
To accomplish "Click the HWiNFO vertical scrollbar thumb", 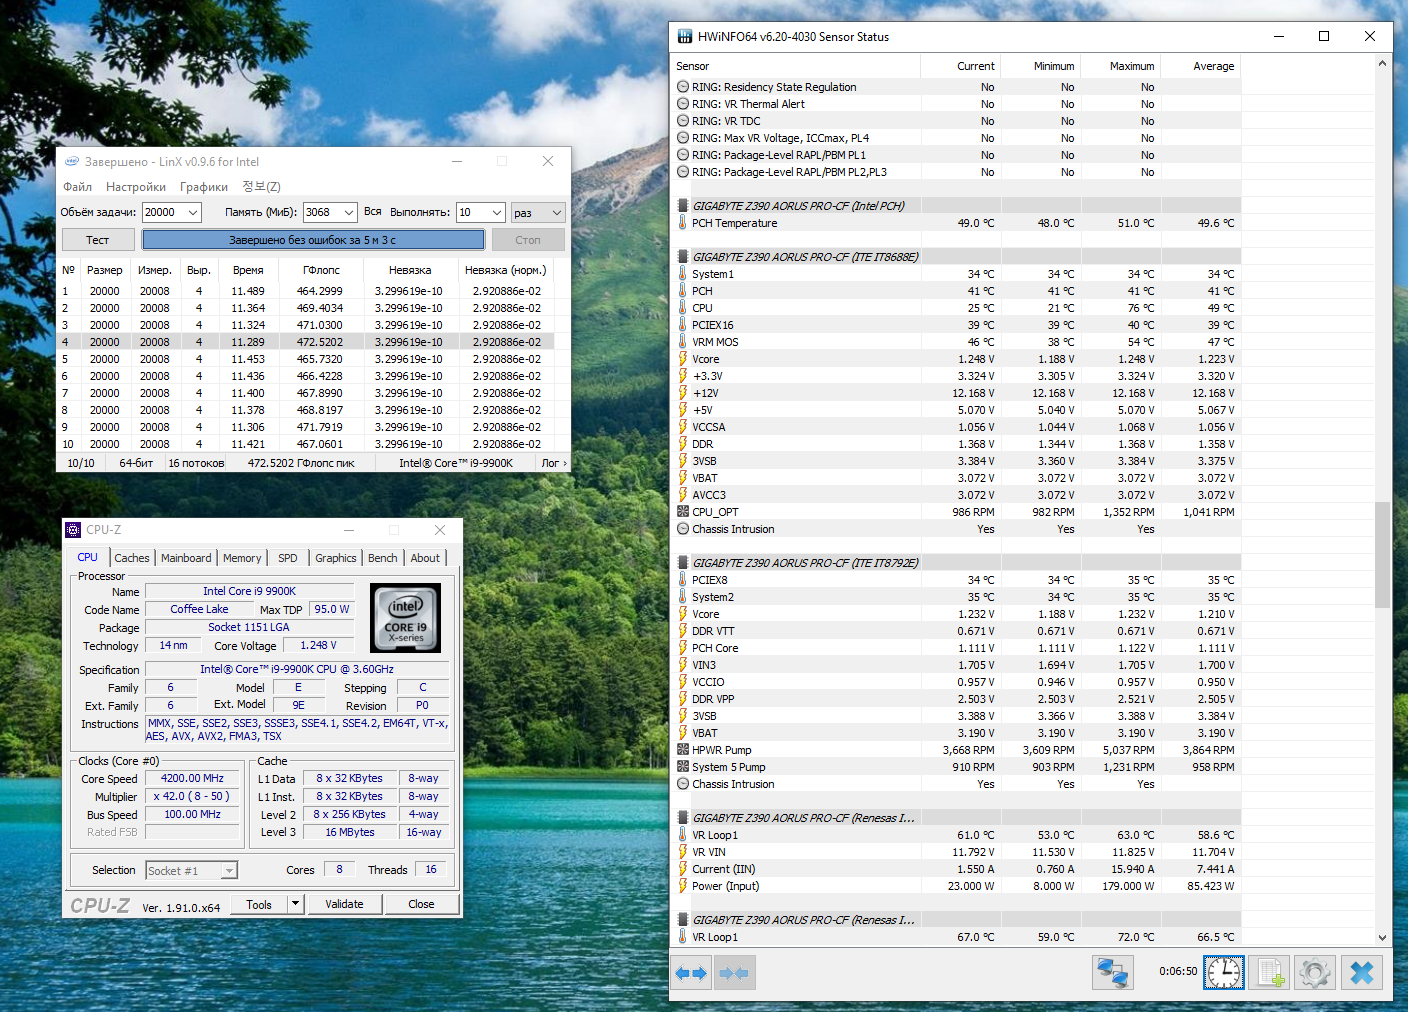I will (1382, 555).
